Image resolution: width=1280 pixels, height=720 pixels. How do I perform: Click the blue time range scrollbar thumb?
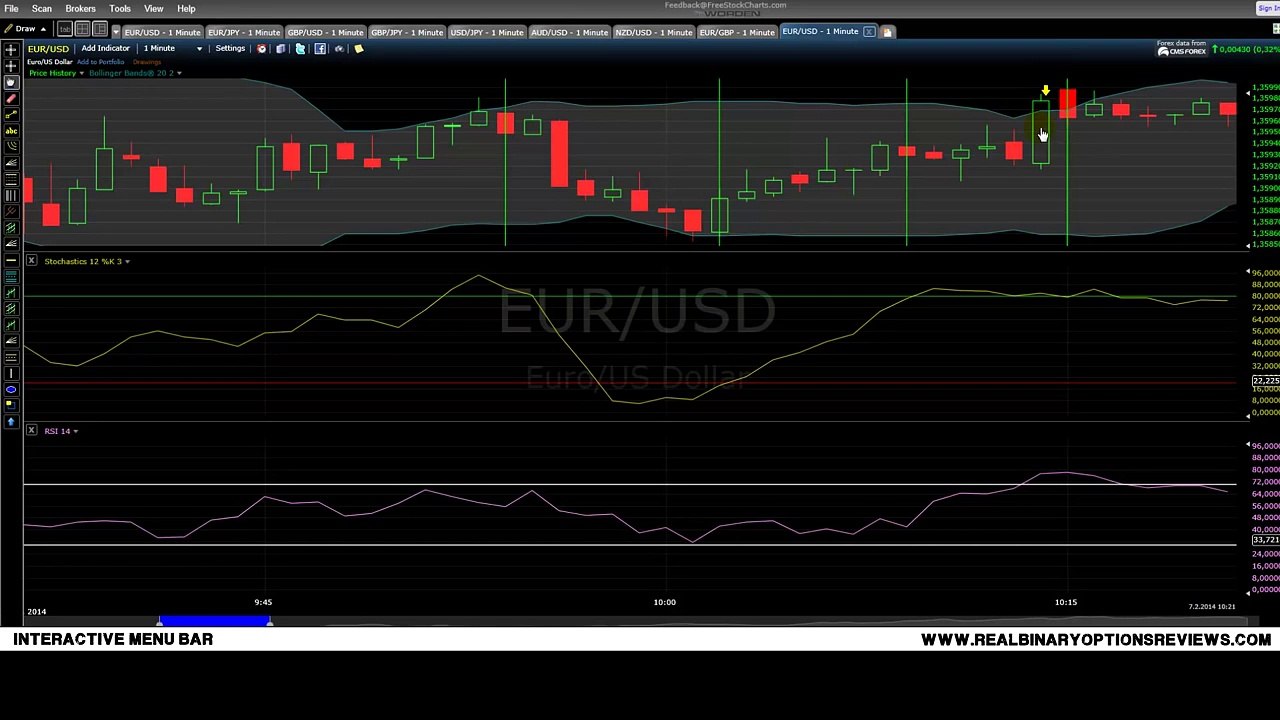click(x=214, y=622)
